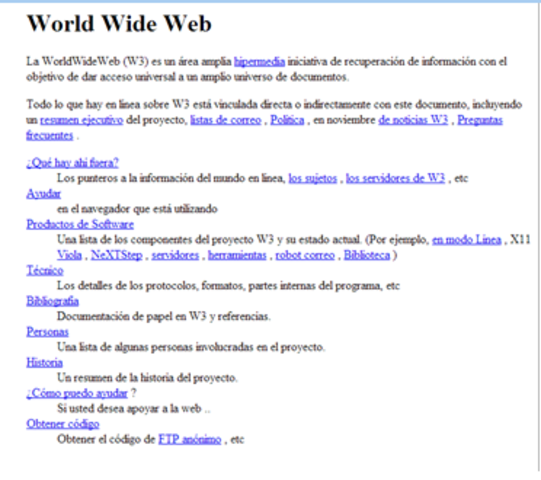Click the herramientas link
This screenshot has width=541, height=480.
click(x=237, y=255)
